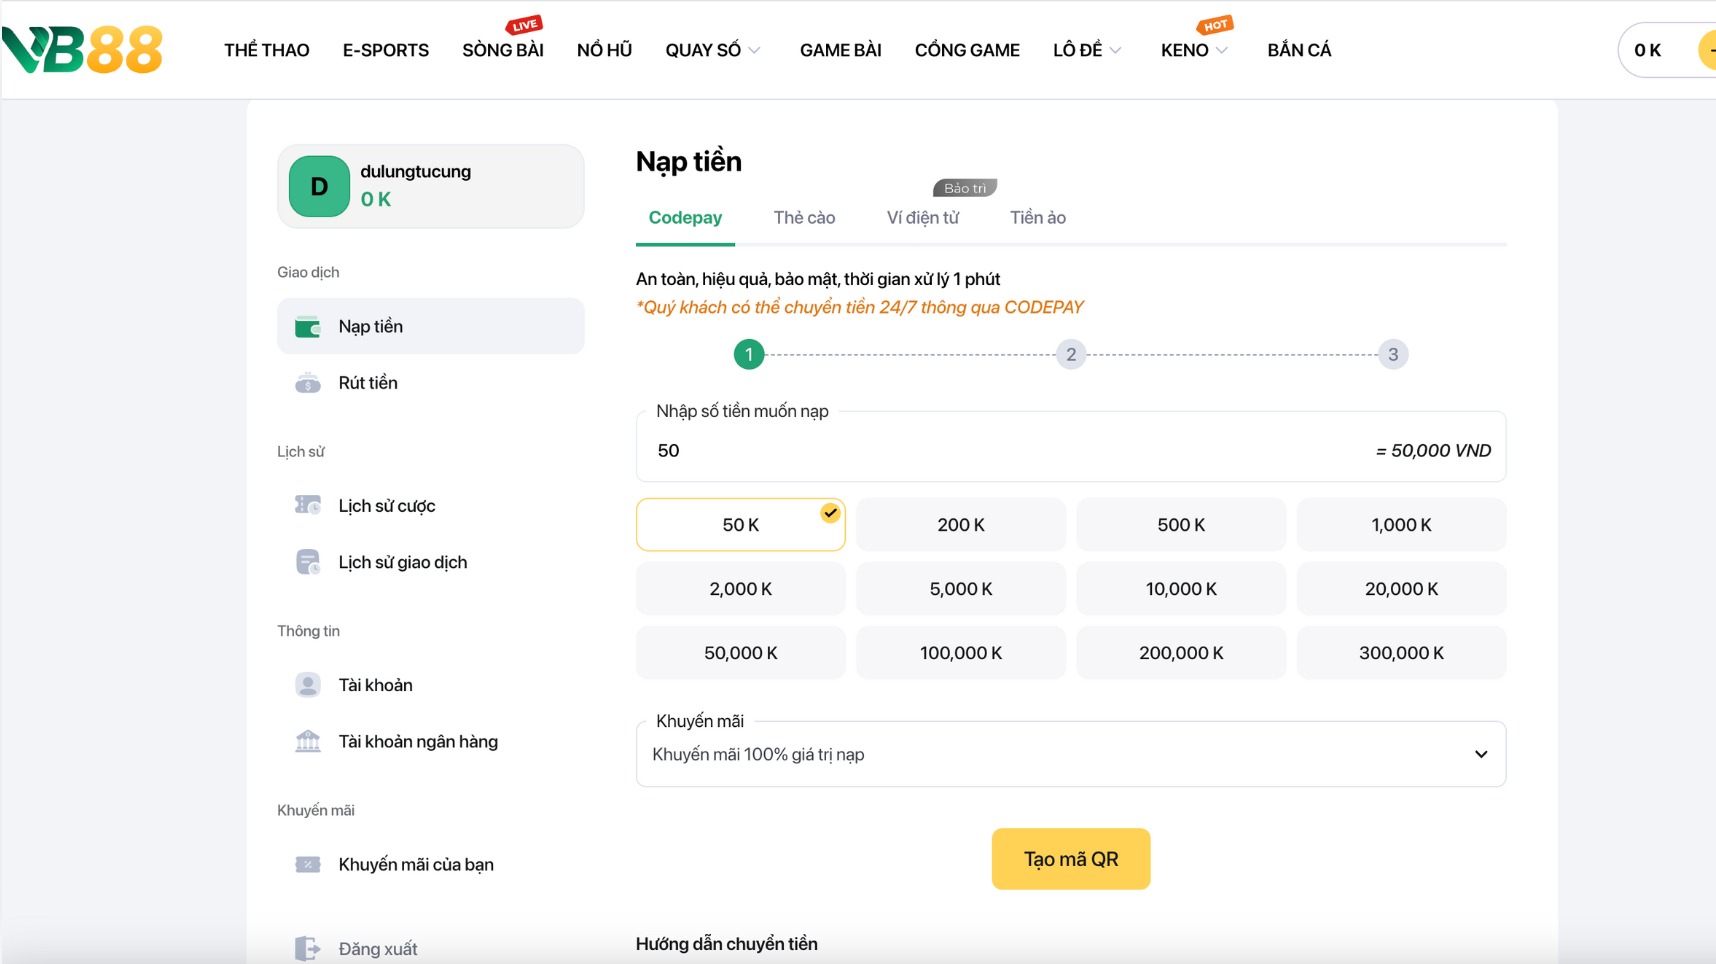Open the Game Bài menu

coord(841,50)
